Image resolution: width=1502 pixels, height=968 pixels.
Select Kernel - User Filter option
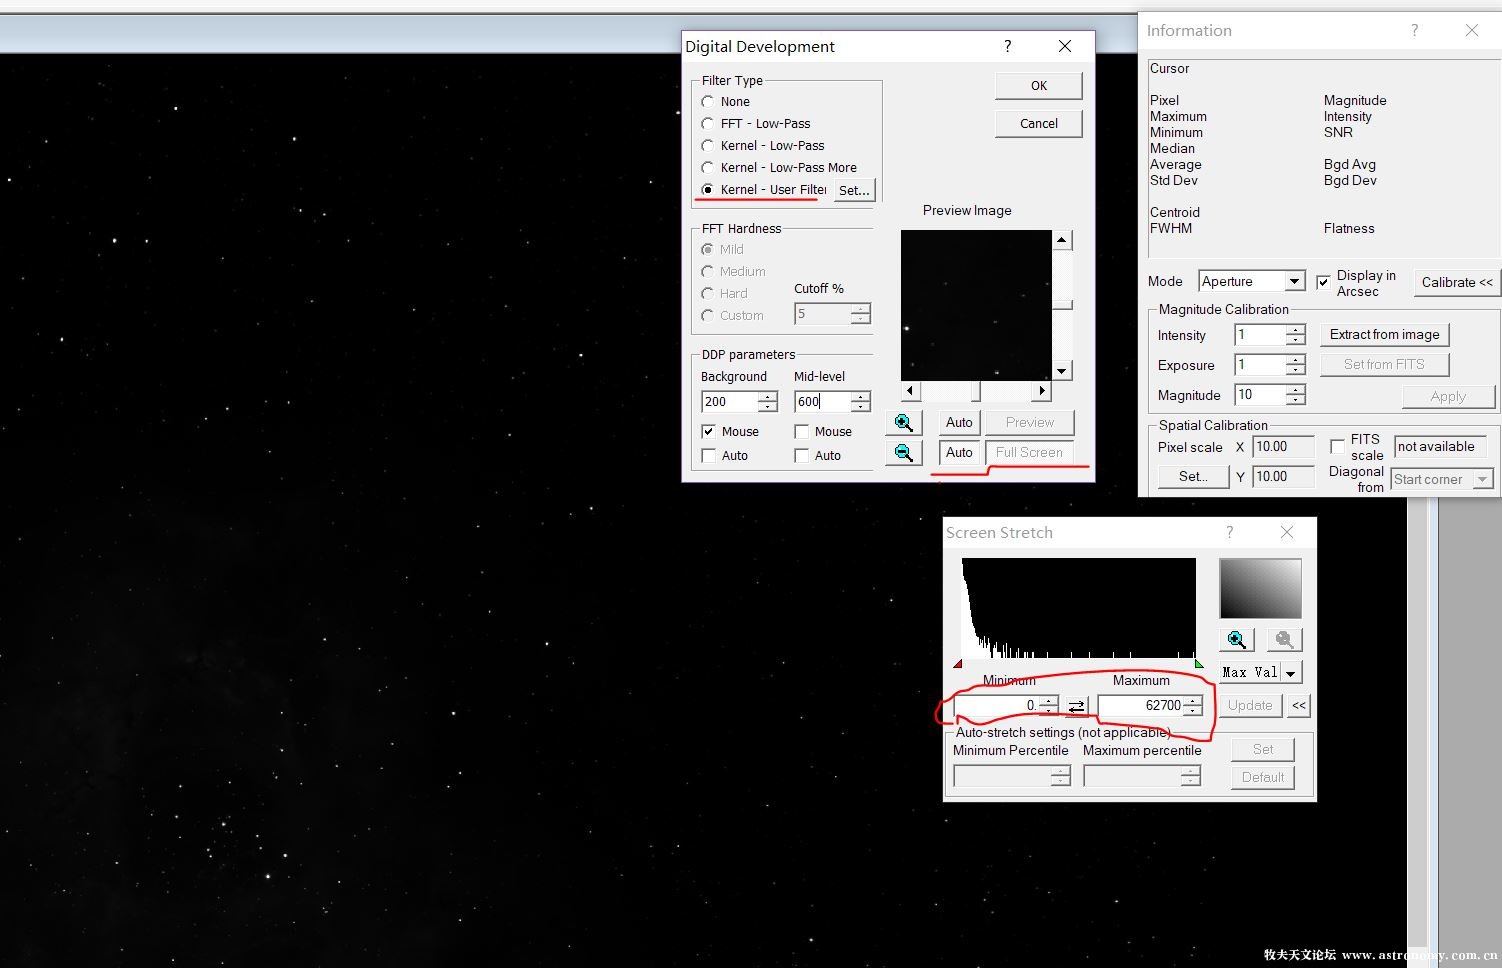coord(708,190)
